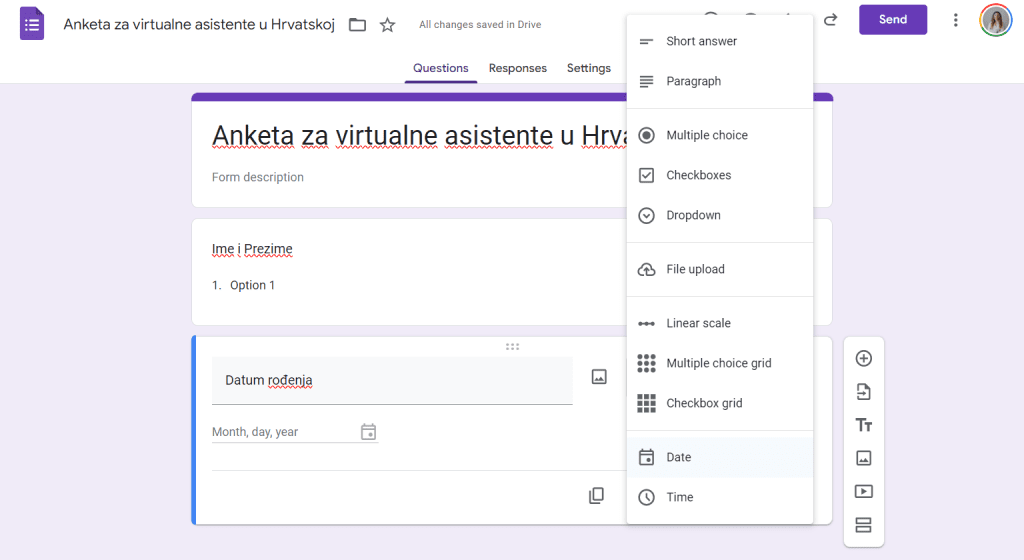This screenshot has width=1024, height=560.
Task: Open the three-dot more options menu
Action: (x=956, y=20)
